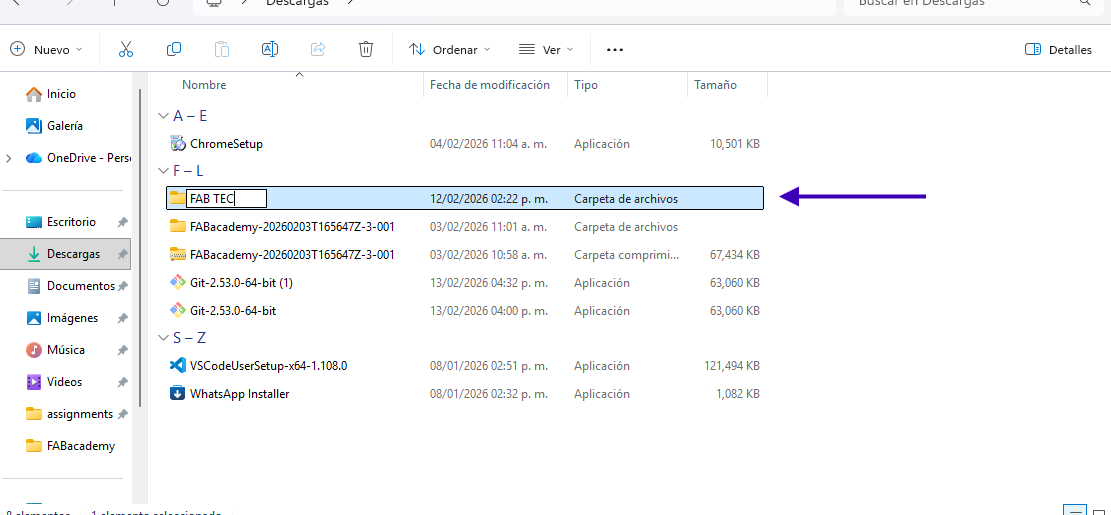Image resolution: width=1111 pixels, height=515 pixels.
Task: Click the VSCodeUserSetup VS Code icon
Action: [x=178, y=366]
